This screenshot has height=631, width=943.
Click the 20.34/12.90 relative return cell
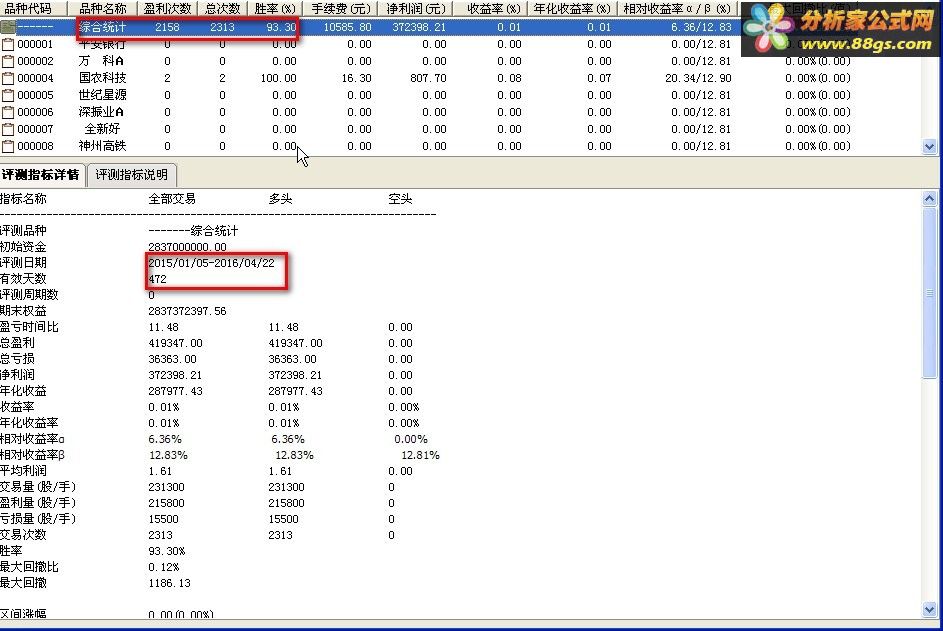[698, 78]
